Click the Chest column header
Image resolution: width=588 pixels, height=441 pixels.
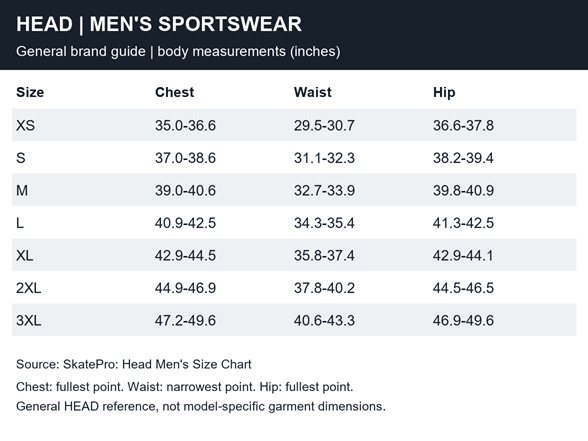174,92
